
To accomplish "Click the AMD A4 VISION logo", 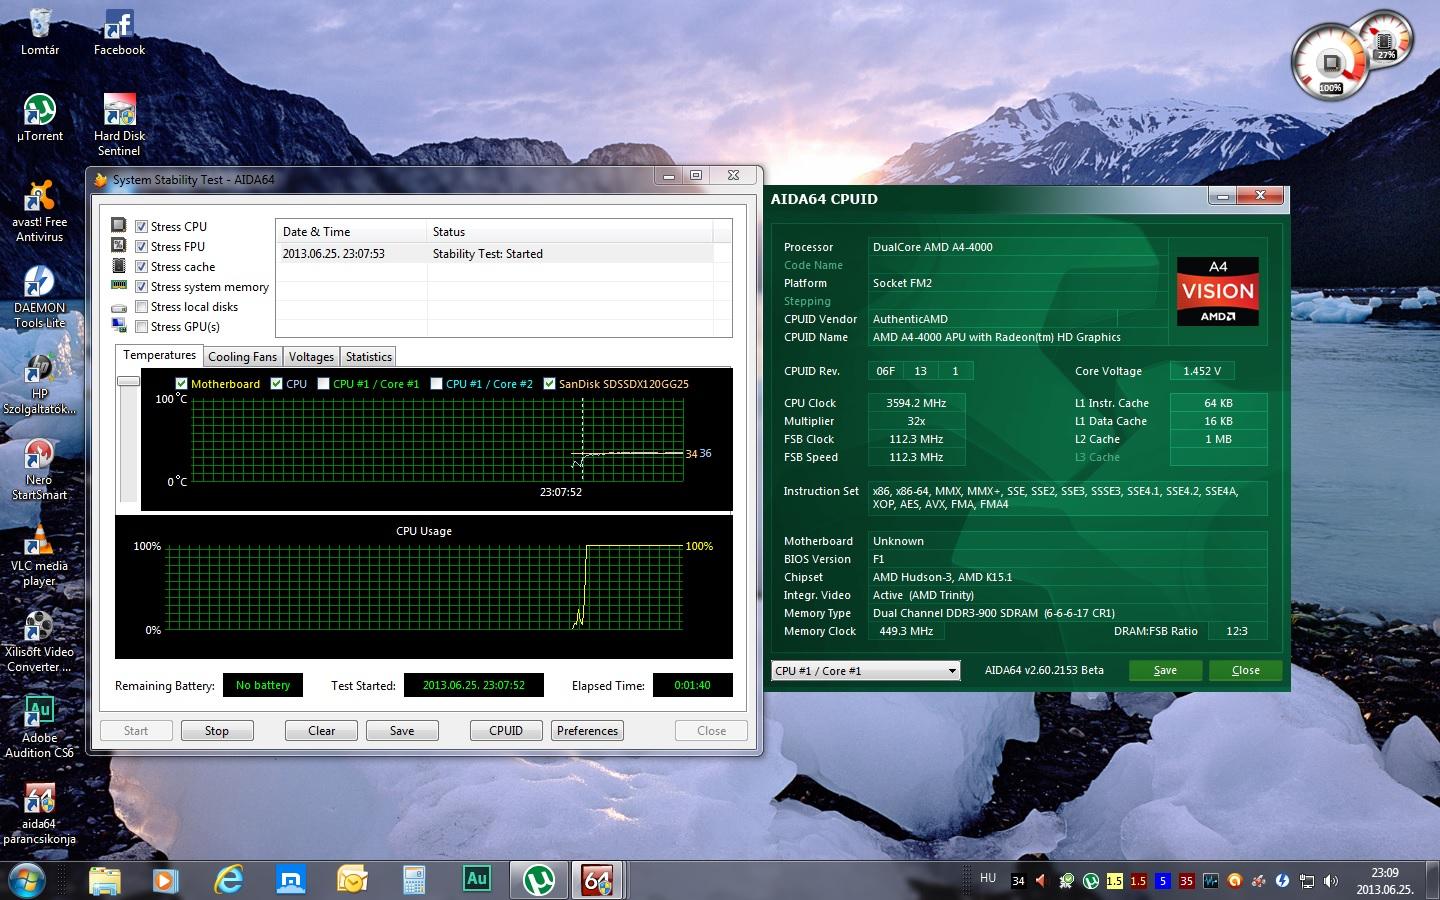I will 1217,291.
